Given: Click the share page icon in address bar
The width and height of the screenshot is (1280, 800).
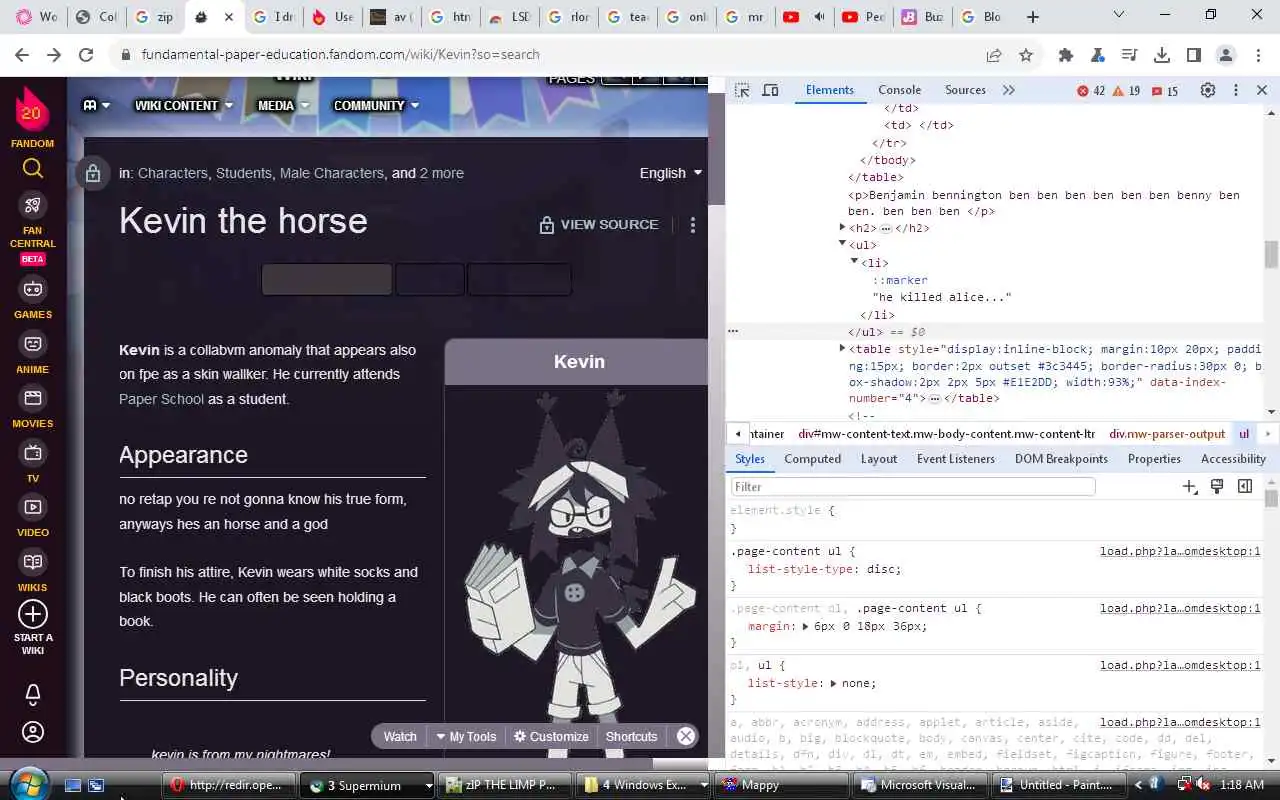Looking at the screenshot, I should click(x=994, y=55).
